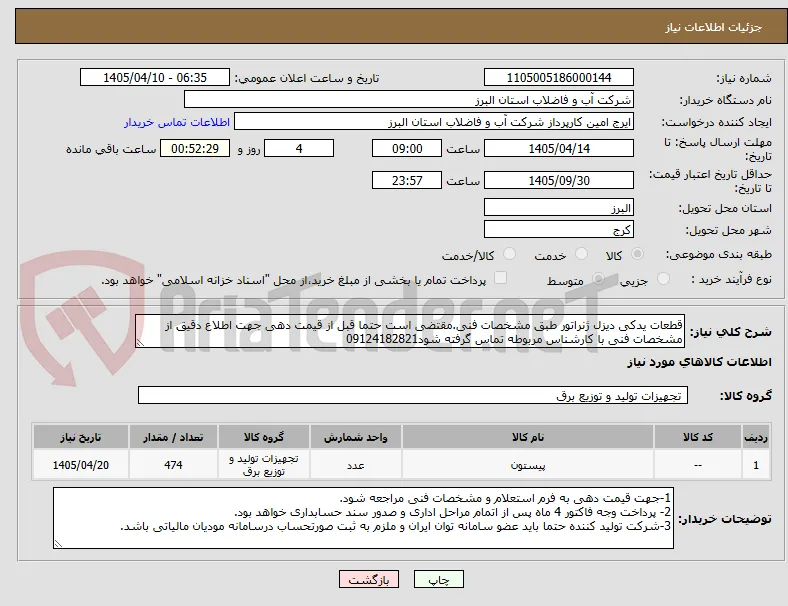Screen dimensions: 788x606
Task: Open اطلاعات تماس خریدار buyer contact link
Action: tap(177, 122)
